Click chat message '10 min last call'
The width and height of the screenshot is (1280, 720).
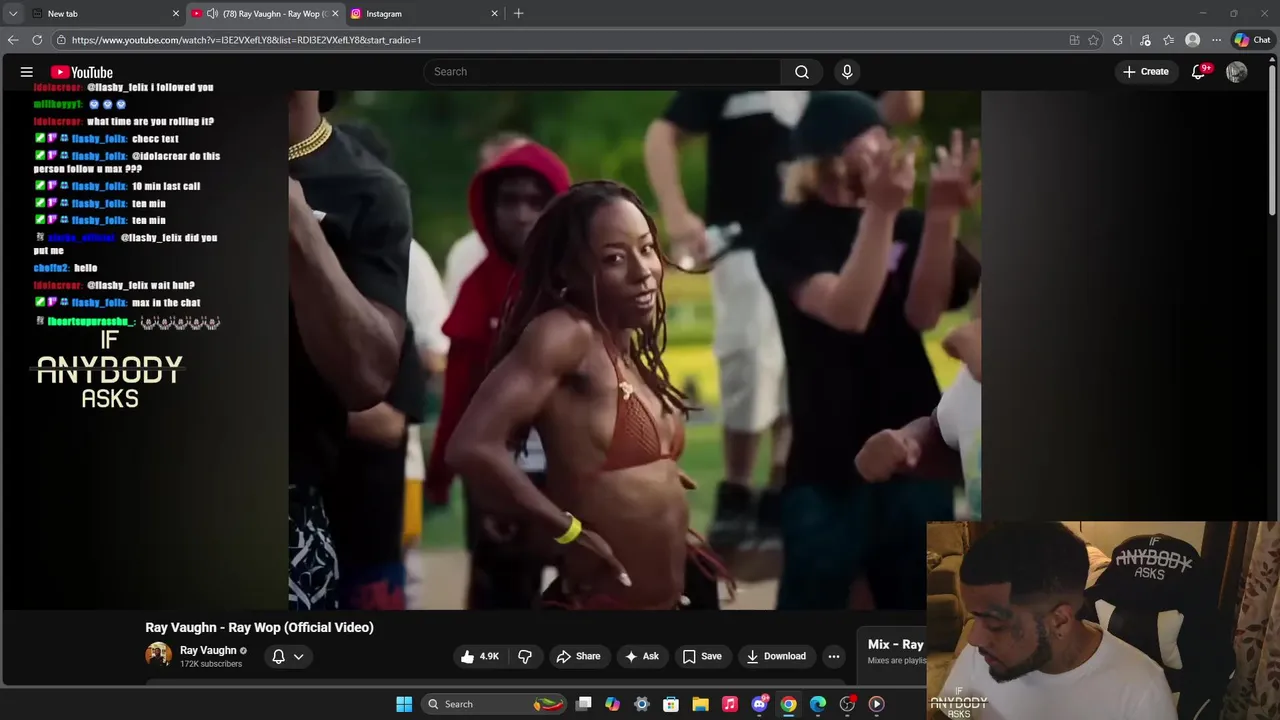tap(166, 186)
